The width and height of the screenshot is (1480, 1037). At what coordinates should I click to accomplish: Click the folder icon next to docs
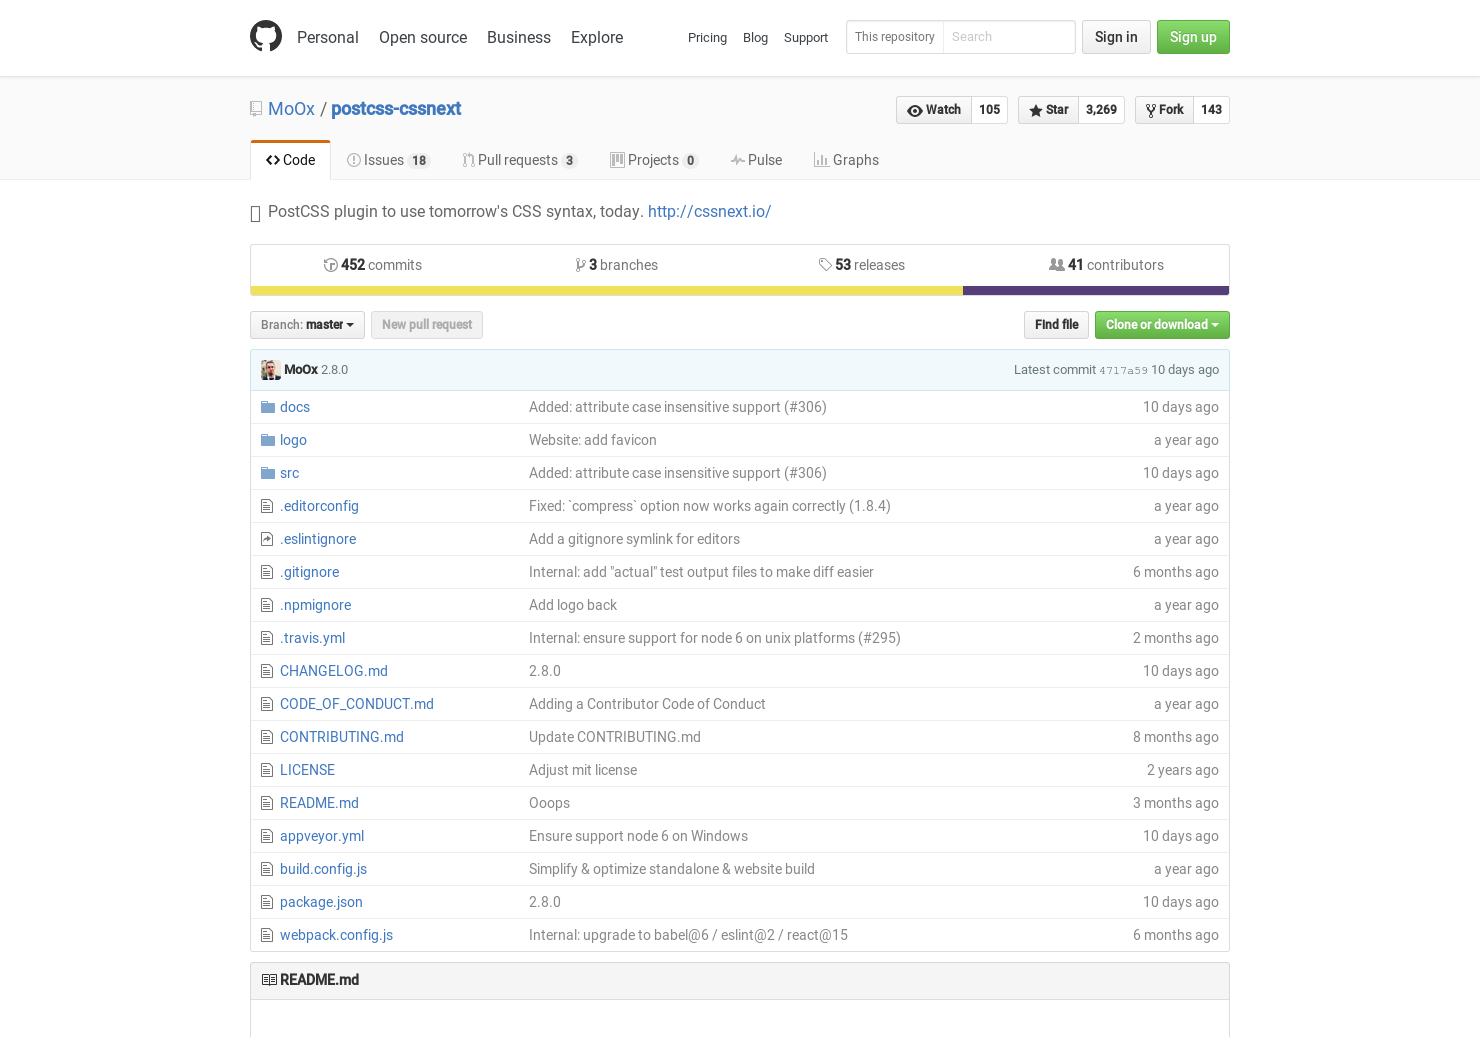click(268, 407)
